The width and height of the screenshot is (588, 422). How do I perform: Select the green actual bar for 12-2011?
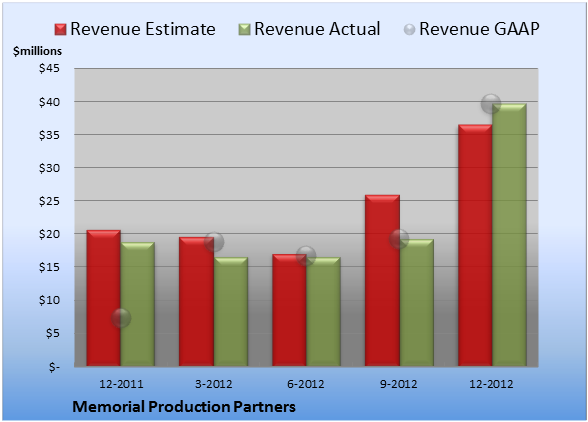pos(138,304)
